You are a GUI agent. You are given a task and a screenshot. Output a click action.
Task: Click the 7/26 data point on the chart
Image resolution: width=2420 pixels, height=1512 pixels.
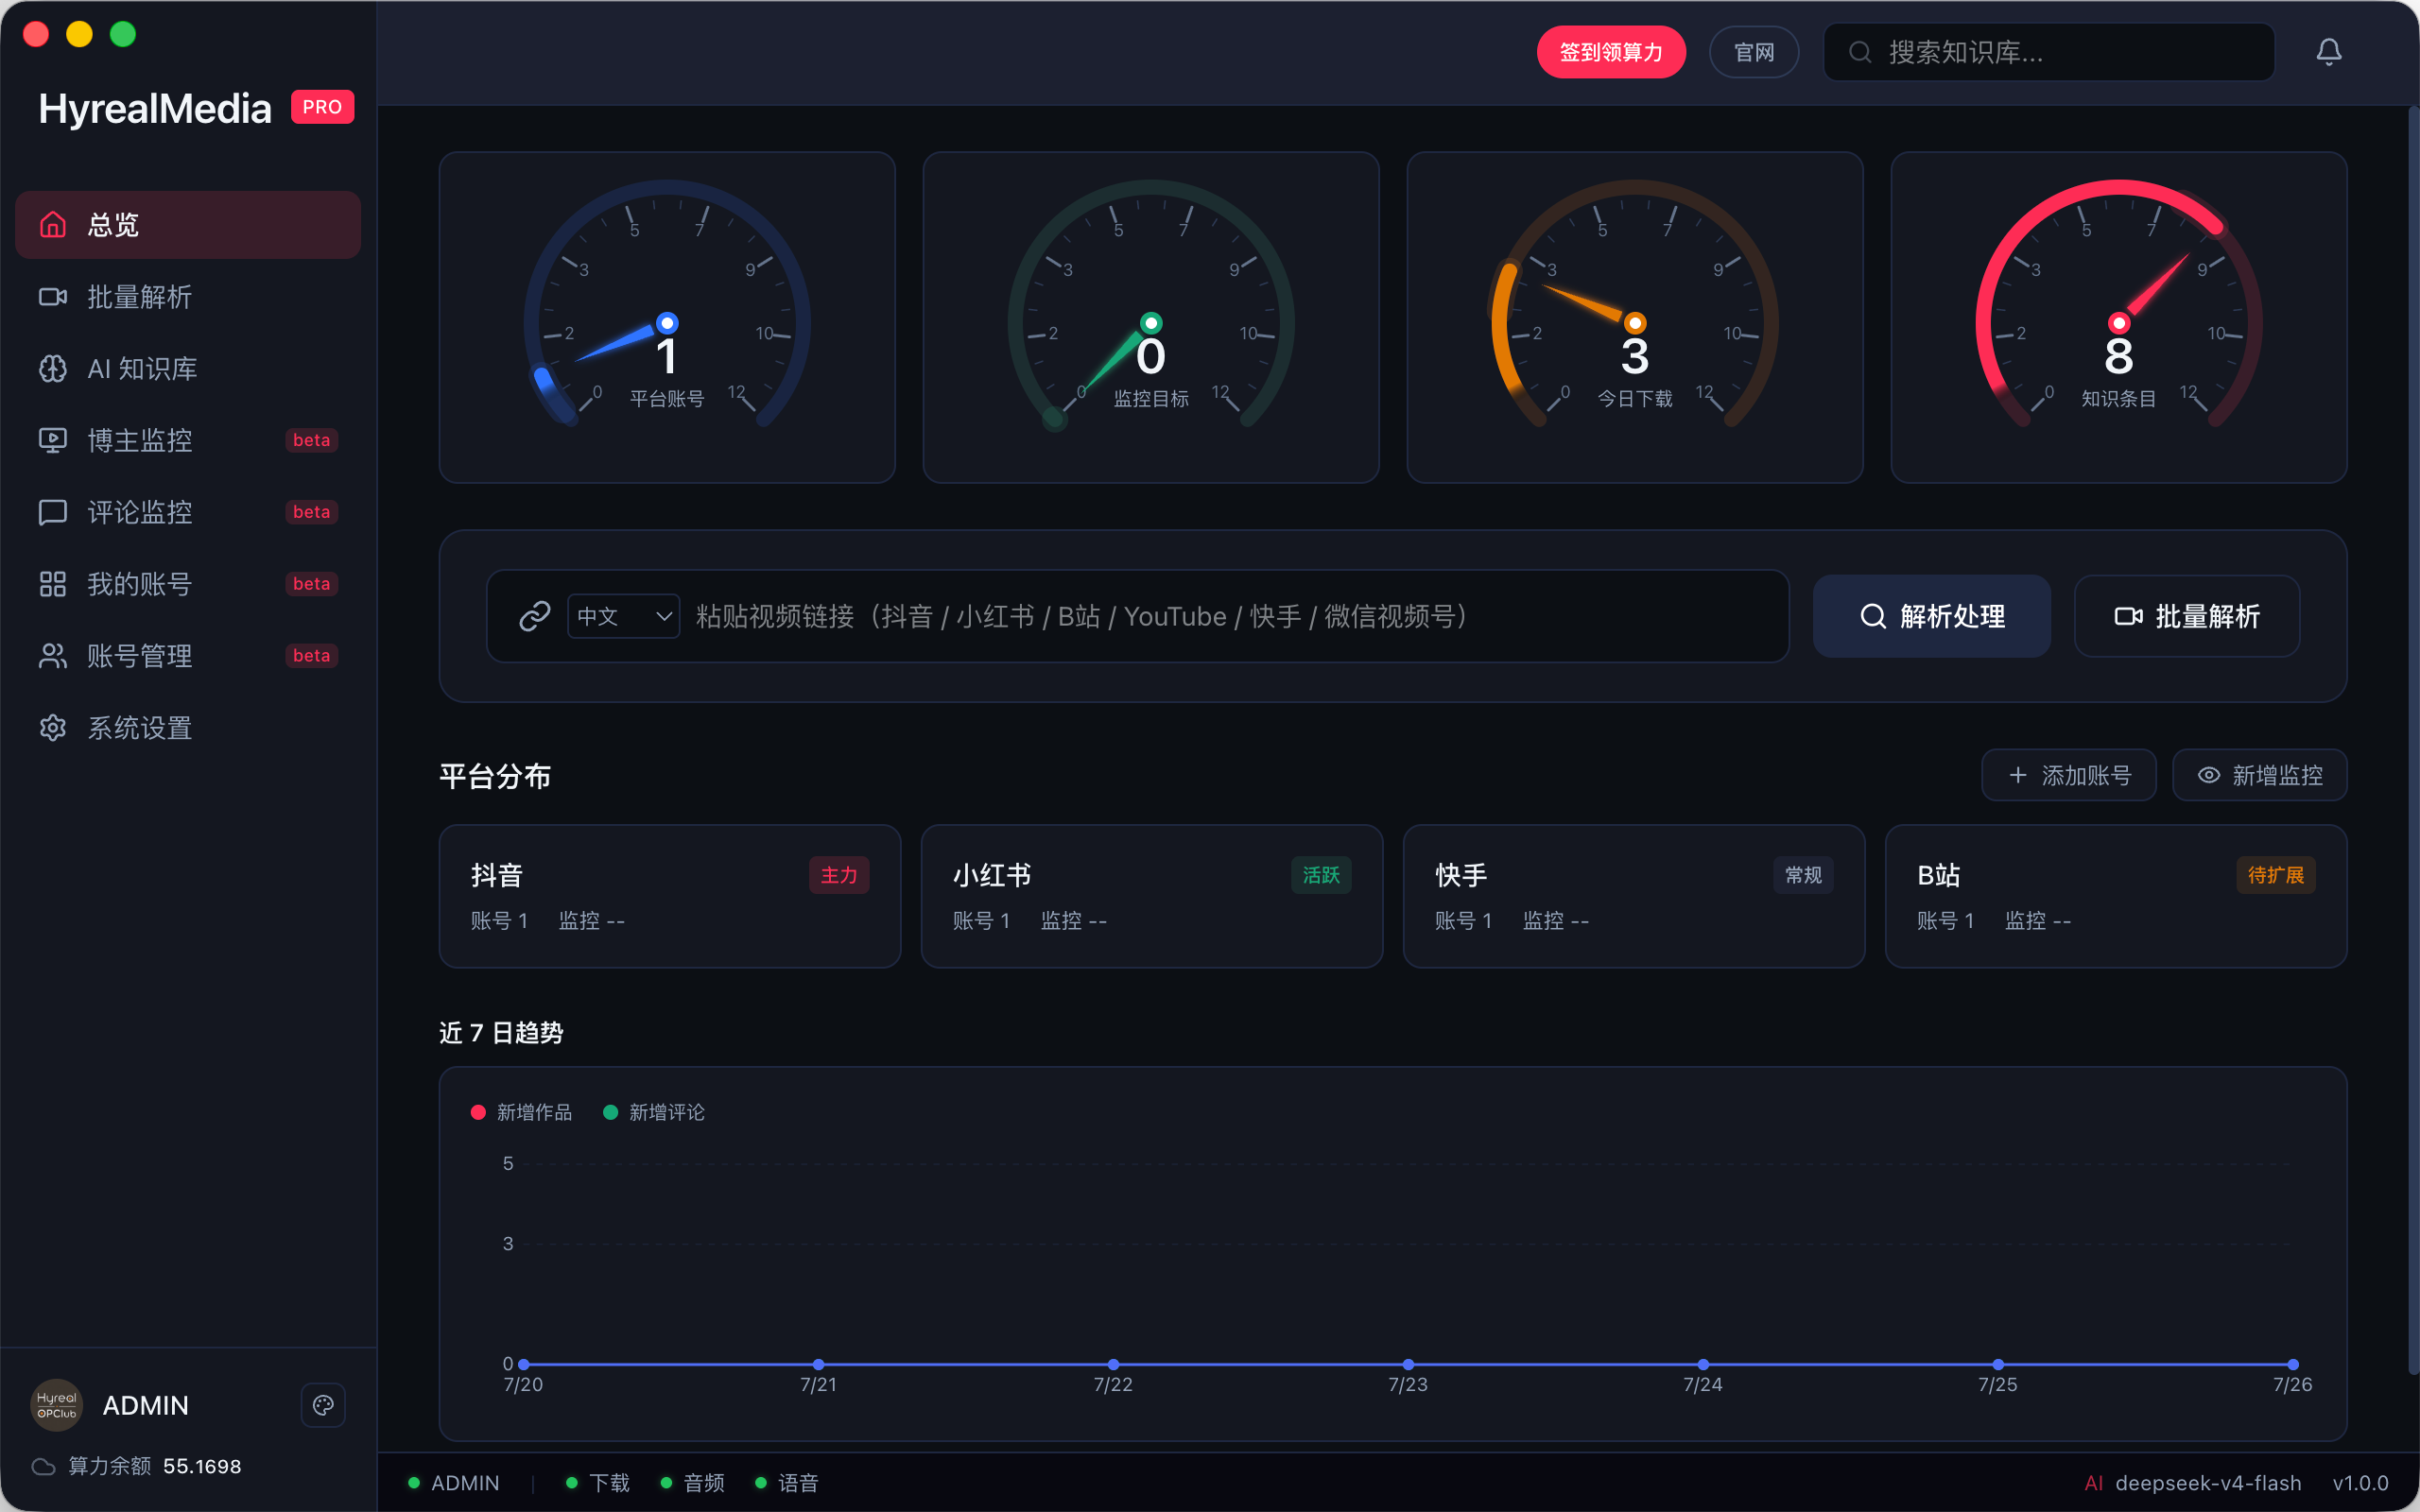pos(2293,1364)
